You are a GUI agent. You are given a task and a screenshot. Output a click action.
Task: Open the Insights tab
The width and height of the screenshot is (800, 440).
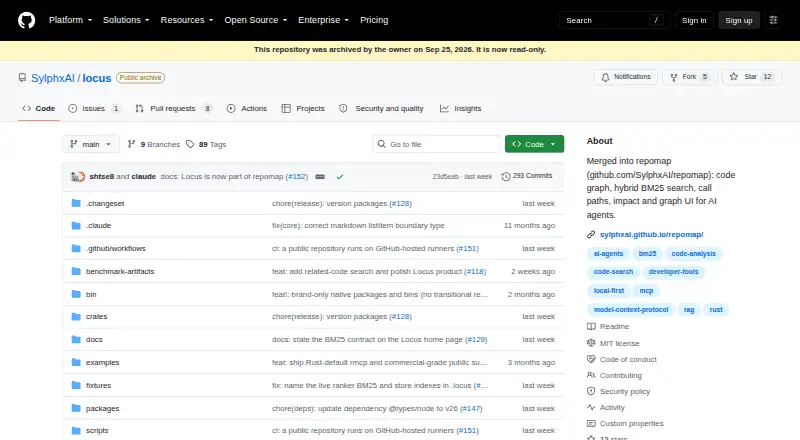(461, 108)
